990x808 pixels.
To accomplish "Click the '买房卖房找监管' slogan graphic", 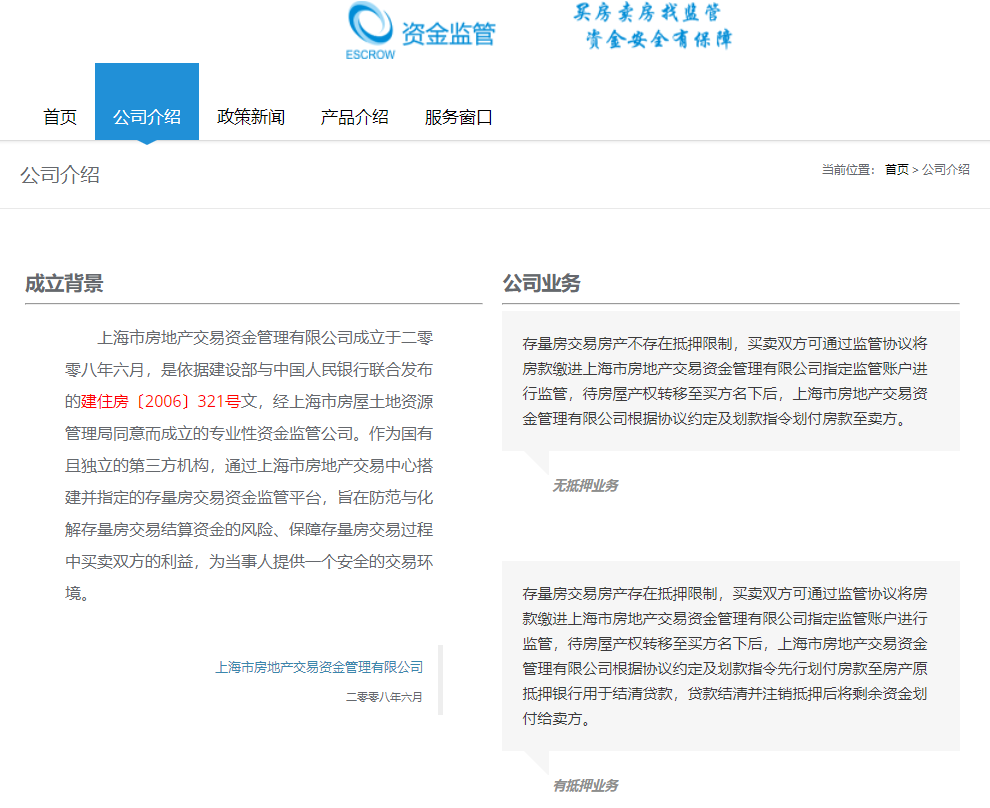I will pyautogui.click(x=649, y=14).
